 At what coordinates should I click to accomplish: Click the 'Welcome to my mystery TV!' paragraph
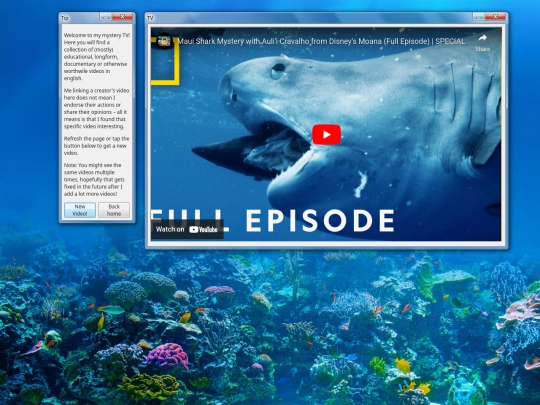pos(96,56)
